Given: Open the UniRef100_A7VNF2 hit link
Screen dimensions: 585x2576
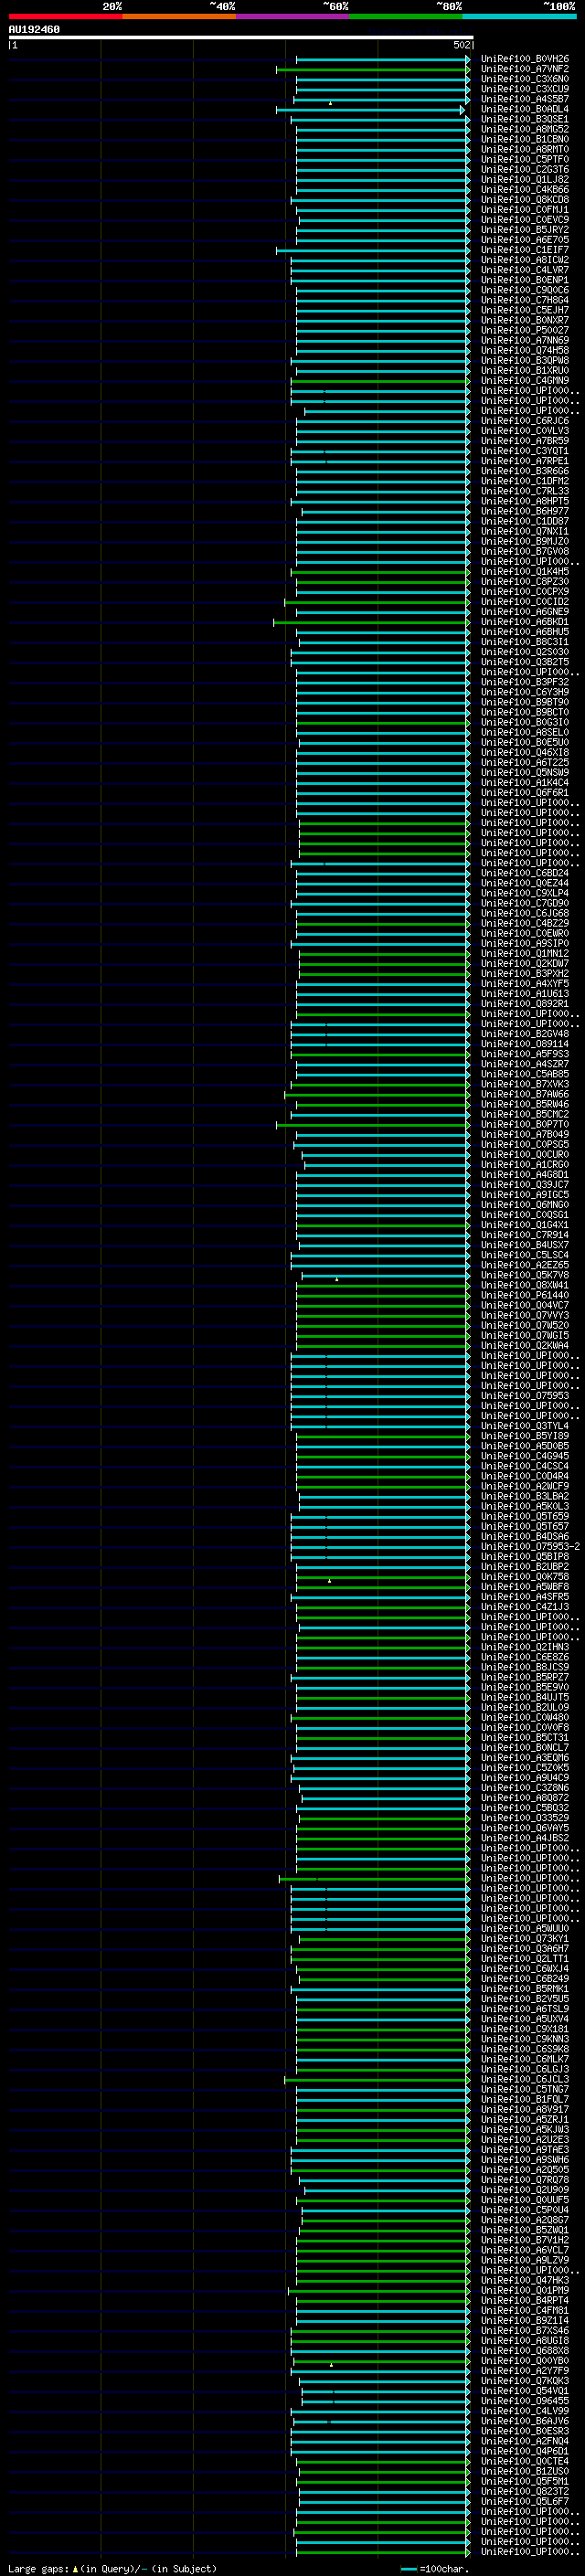Looking at the screenshot, I should pos(525,69).
